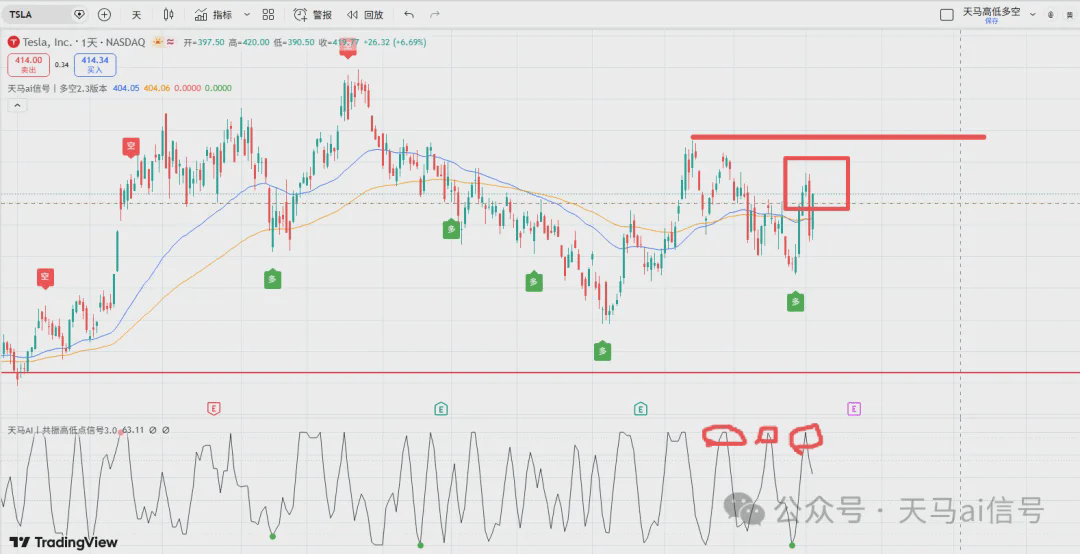Click the green 多 marker on moving average
The image size is (1080, 554).
click(x=451, y=229)
